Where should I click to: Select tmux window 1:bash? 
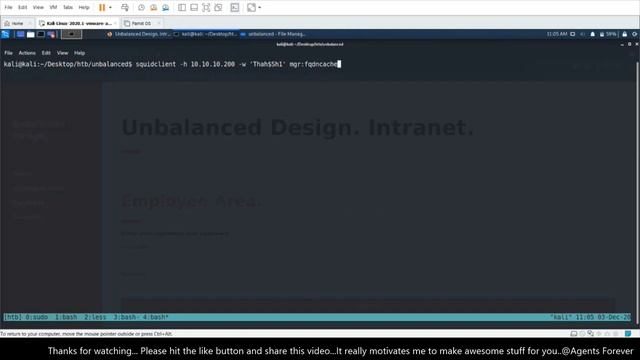[x=66, y=317]
